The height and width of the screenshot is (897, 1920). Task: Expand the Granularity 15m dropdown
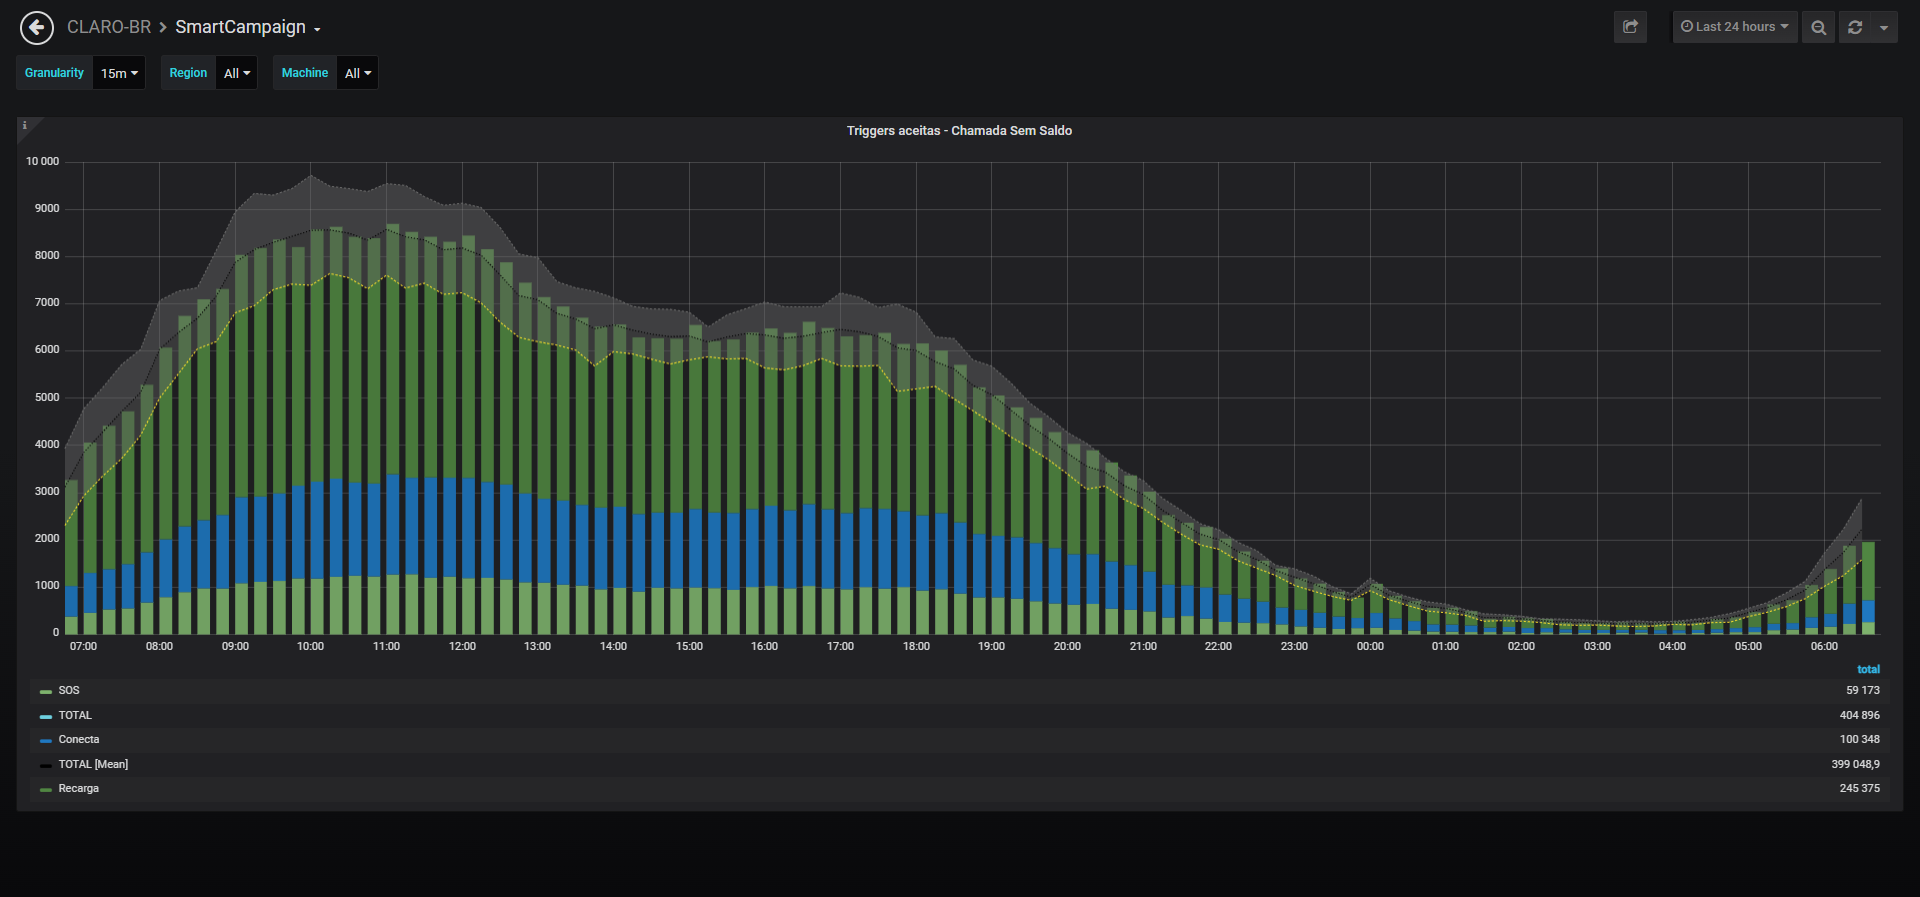(x=119, y=73)
